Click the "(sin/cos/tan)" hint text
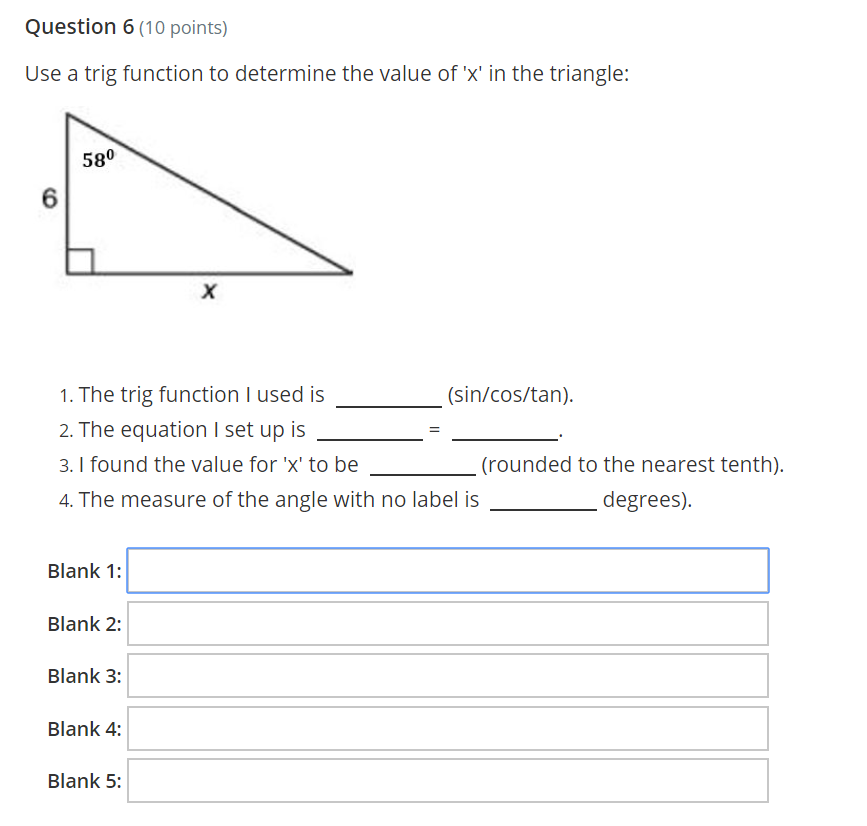The image size is (867, 826). (510, 395)
